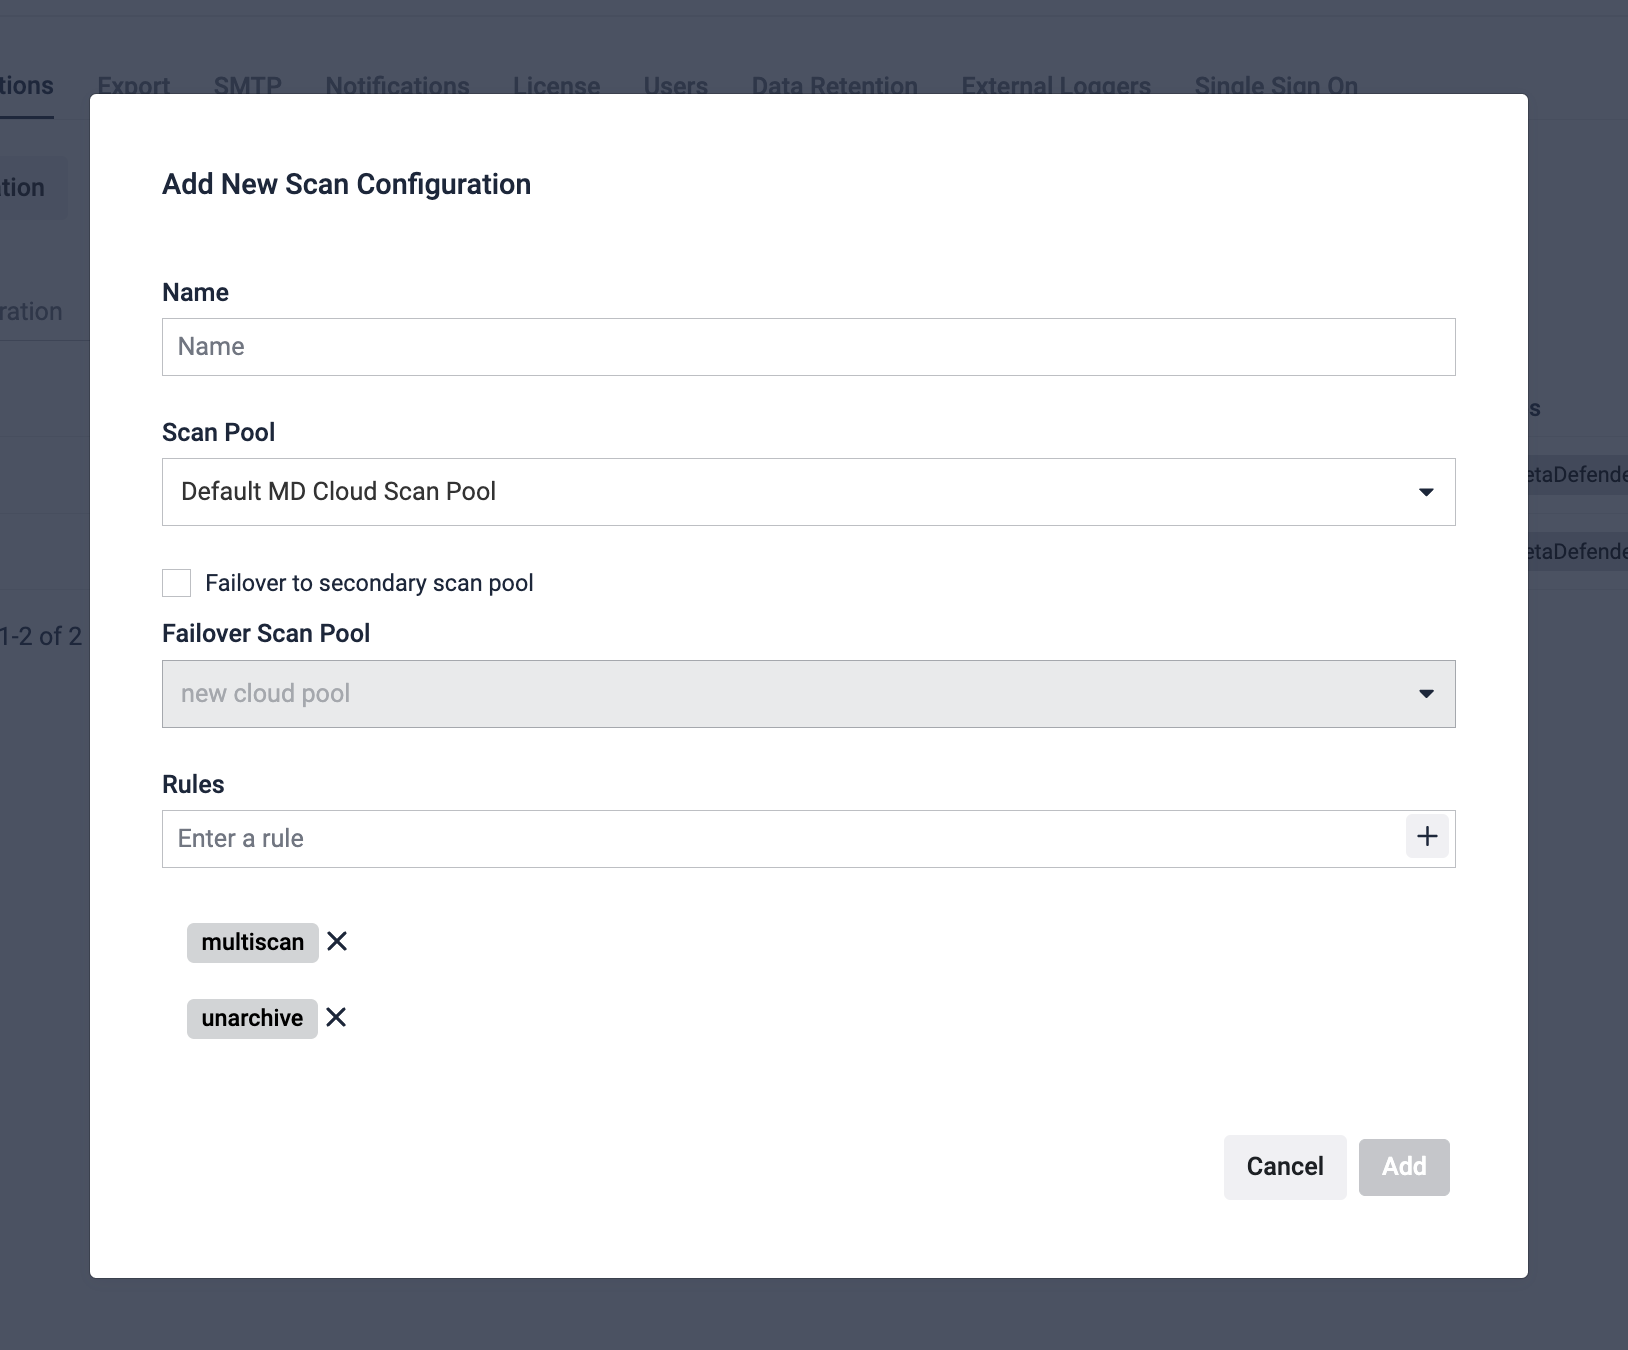Open the Scan Pool dropdown
This screenshot has height=1350, width=1628.
point(808,492)
